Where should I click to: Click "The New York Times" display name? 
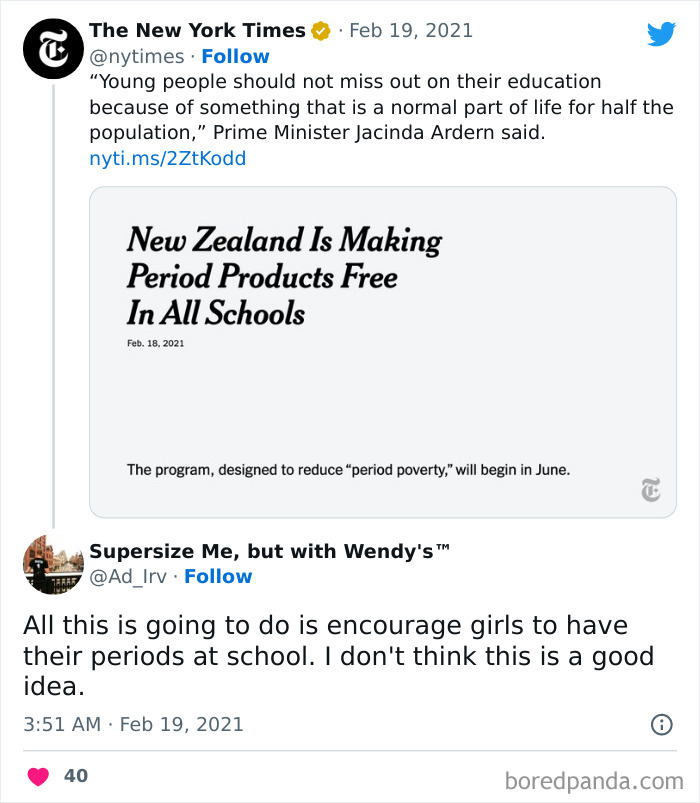pos(196,32)
